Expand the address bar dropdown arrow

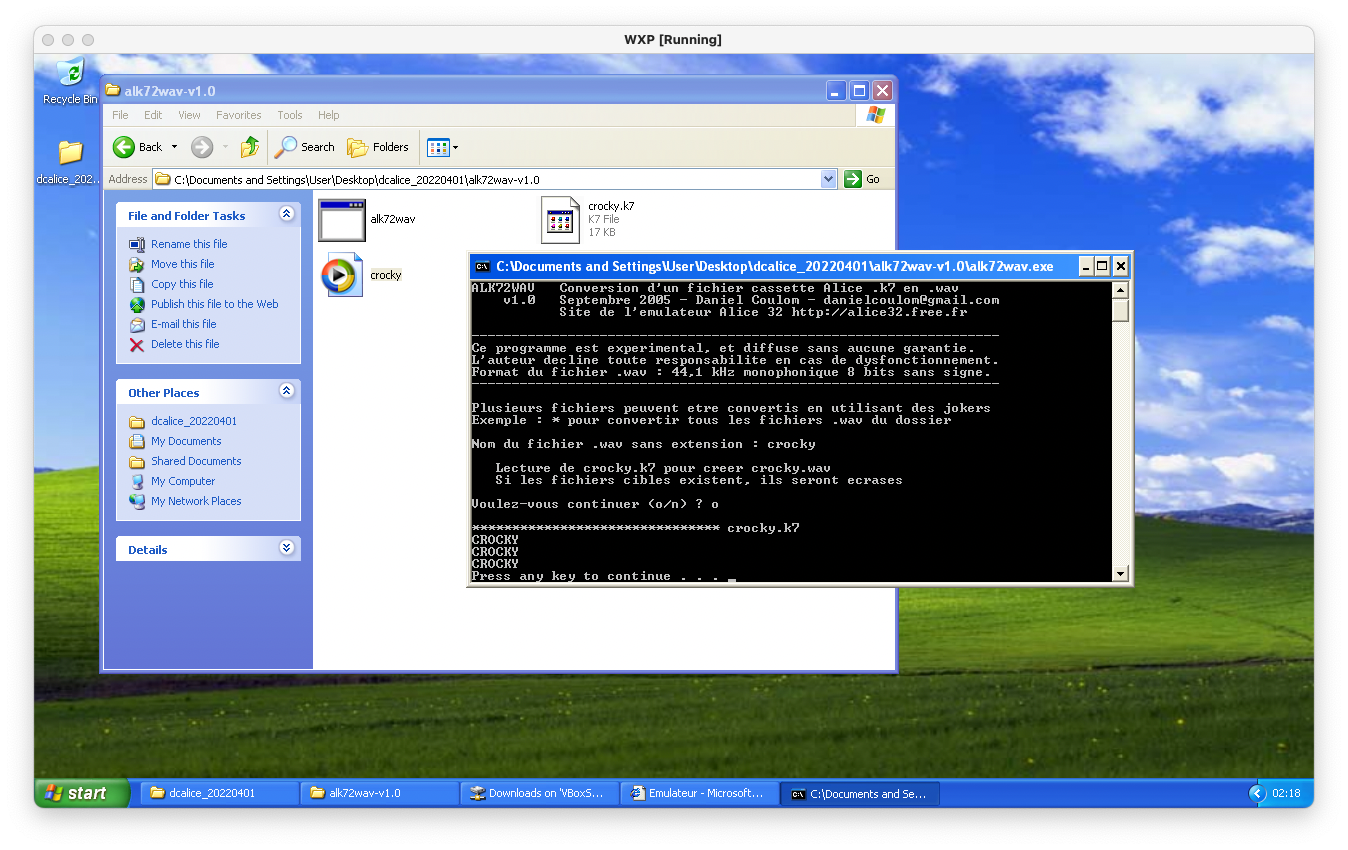pyautogui.click(x=828, y=179)
